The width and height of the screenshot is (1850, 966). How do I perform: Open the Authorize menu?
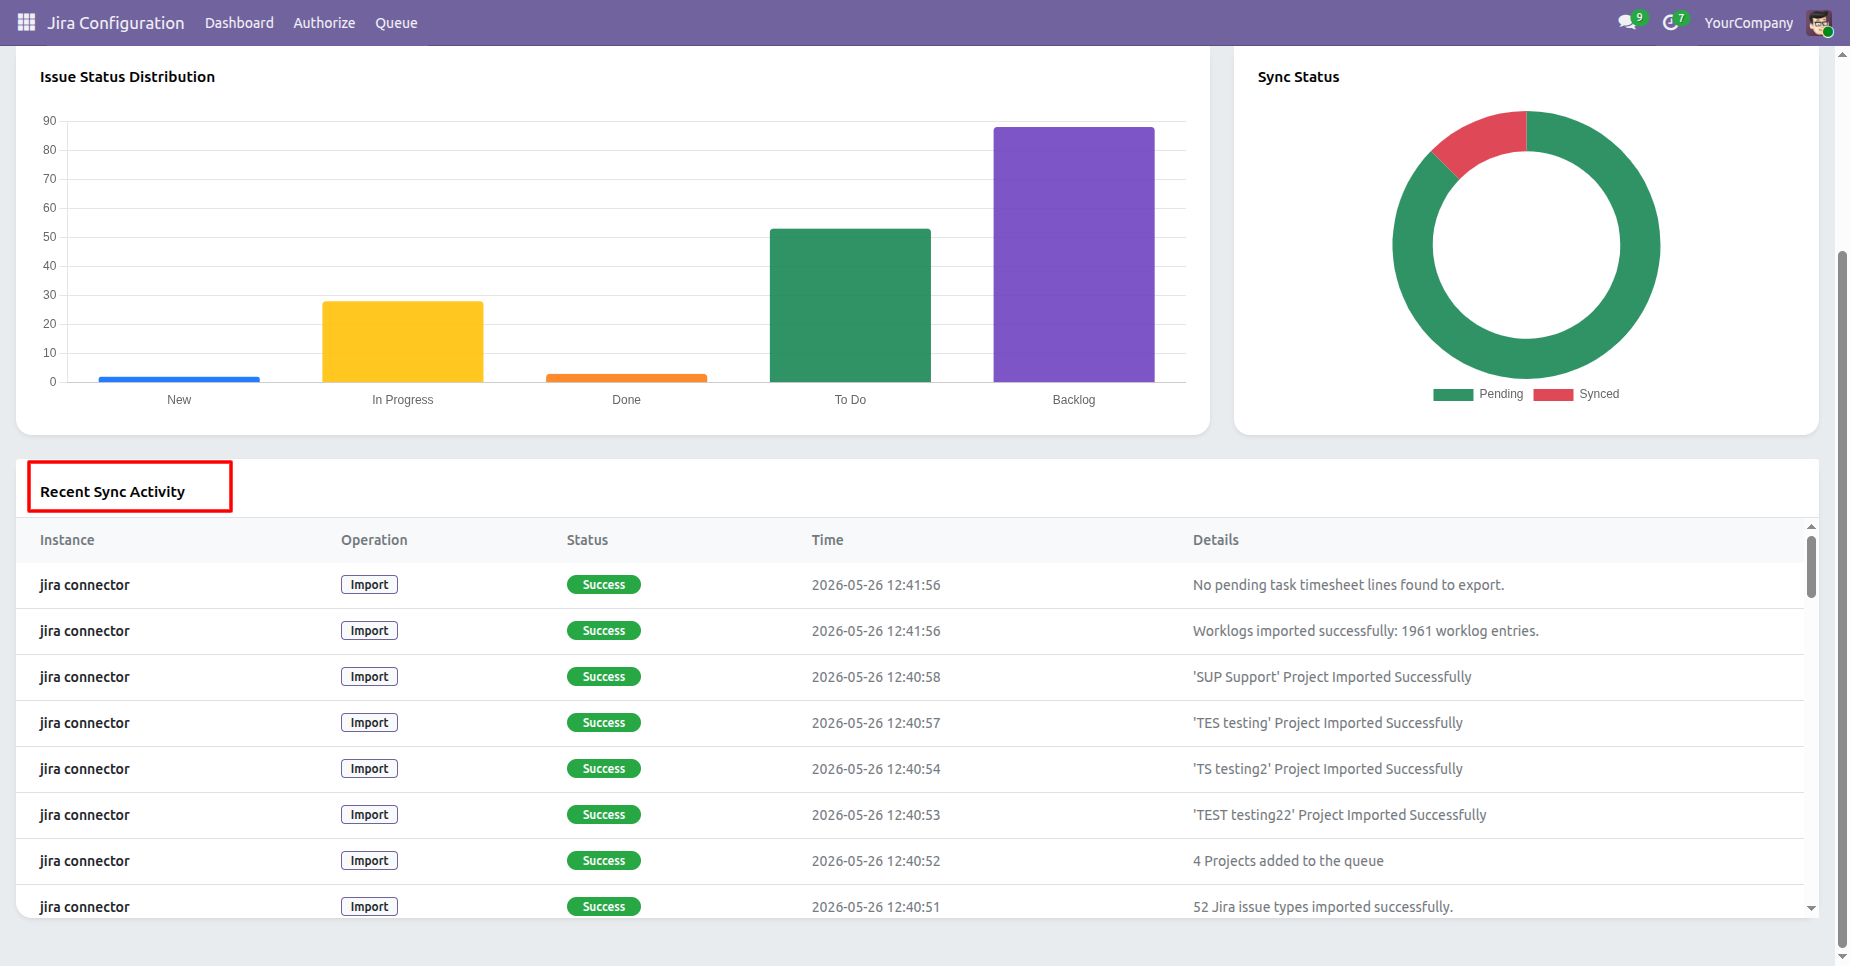(324, 22)
